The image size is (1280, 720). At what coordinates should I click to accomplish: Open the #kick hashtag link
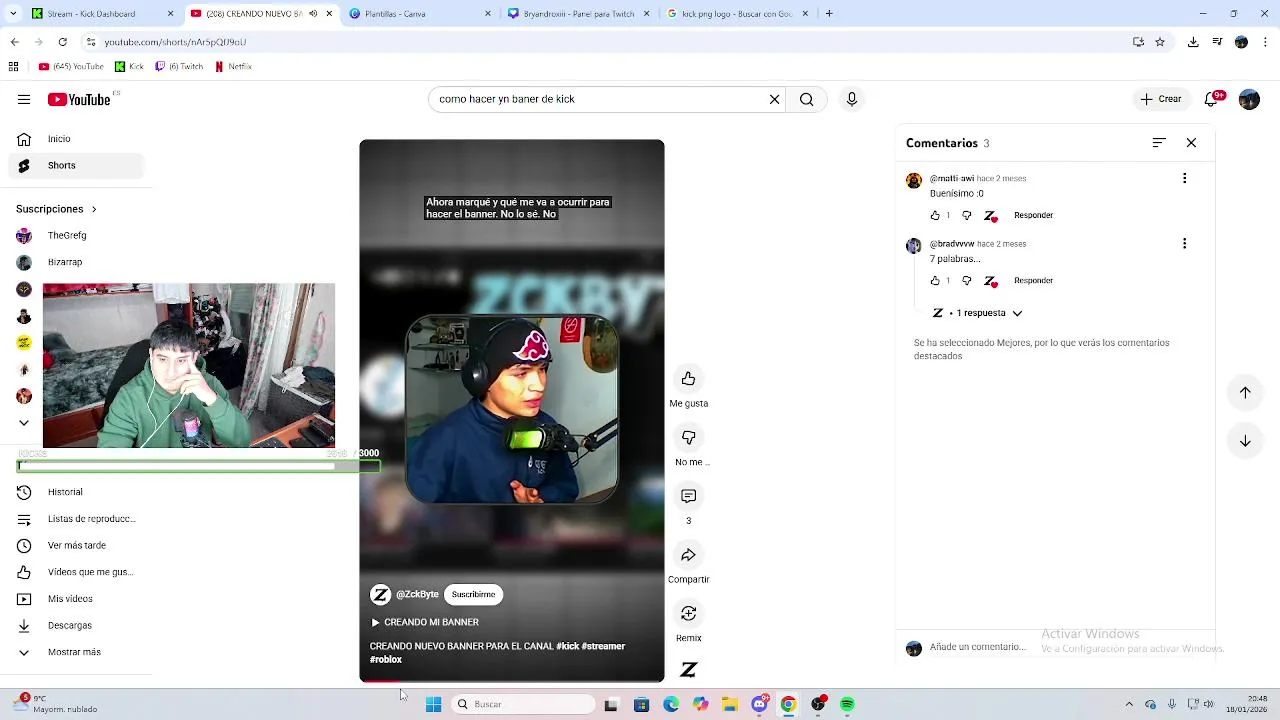[x=568, y=646]
